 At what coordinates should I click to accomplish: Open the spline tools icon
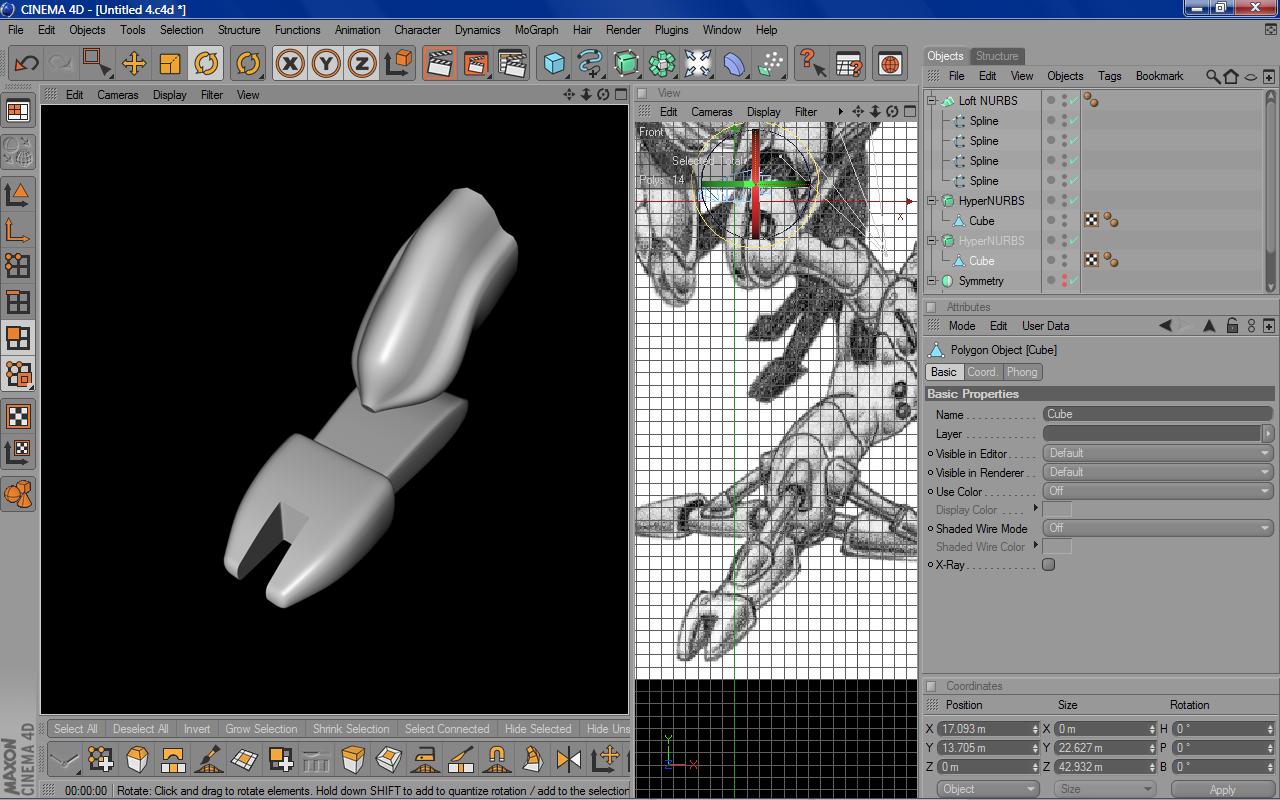tap(590, 64)
